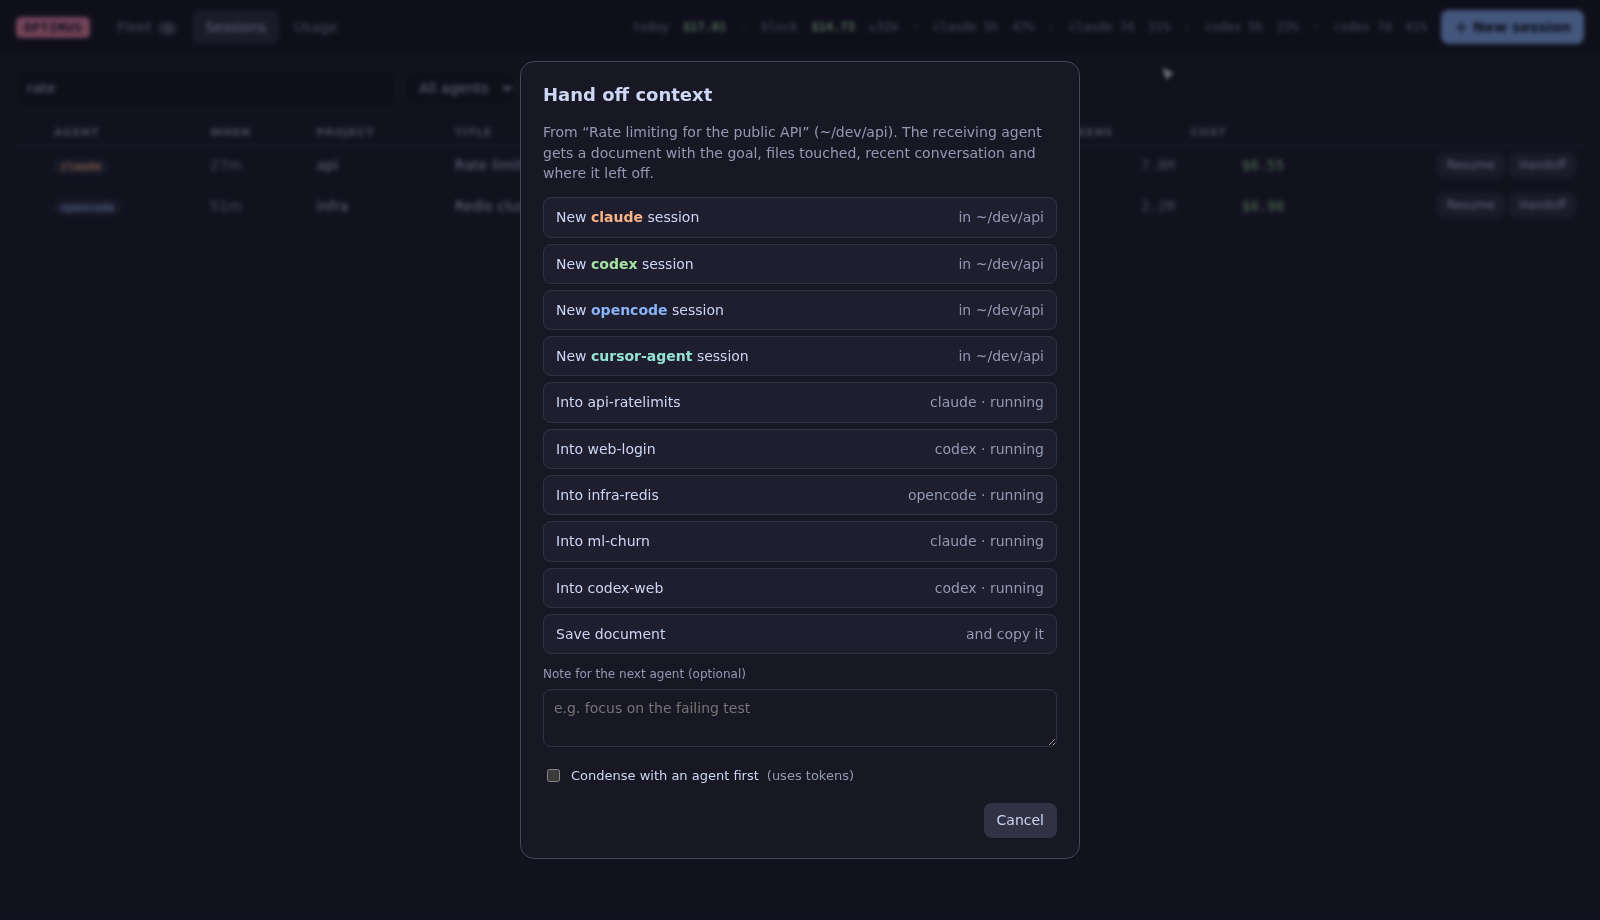Select Save document and copy it
This screenshot has height=920, width=1600.
pyautogui.click(x=800, y=634)
